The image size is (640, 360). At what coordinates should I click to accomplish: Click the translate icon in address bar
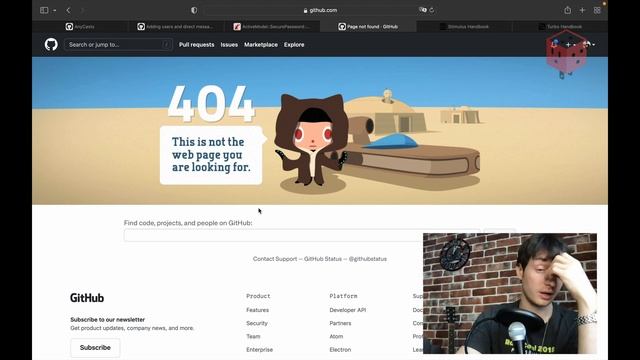[422, 10]
